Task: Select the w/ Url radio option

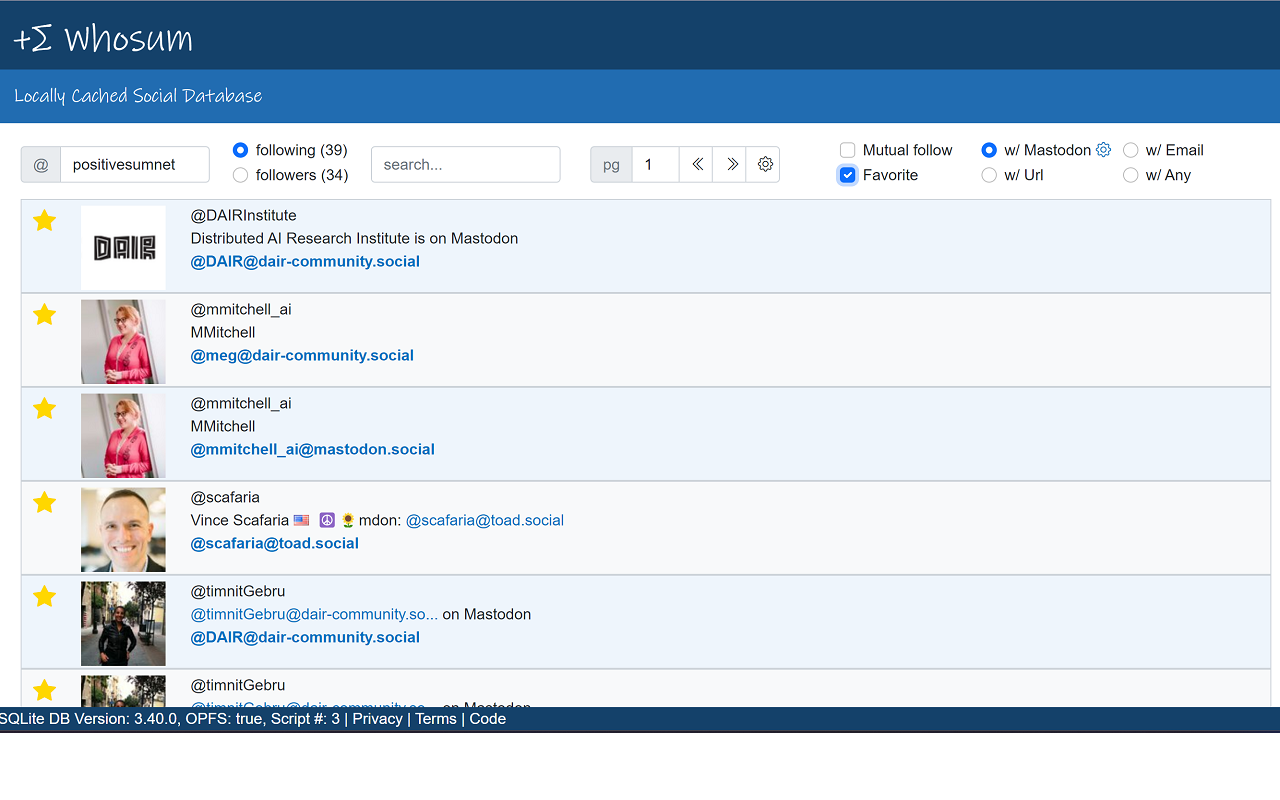Action: pos(989,175)
